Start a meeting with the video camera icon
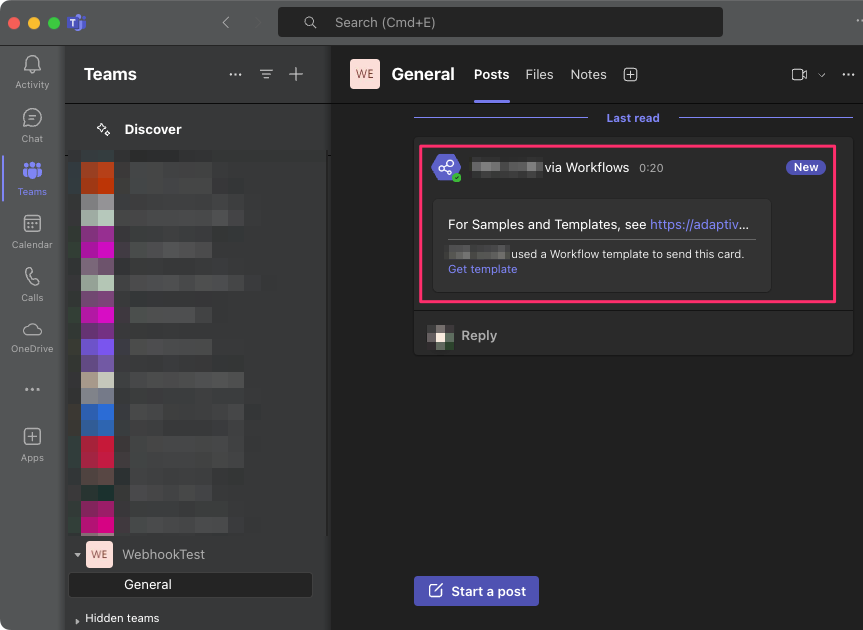The image size is (863, 630). (x=799, y=74)
